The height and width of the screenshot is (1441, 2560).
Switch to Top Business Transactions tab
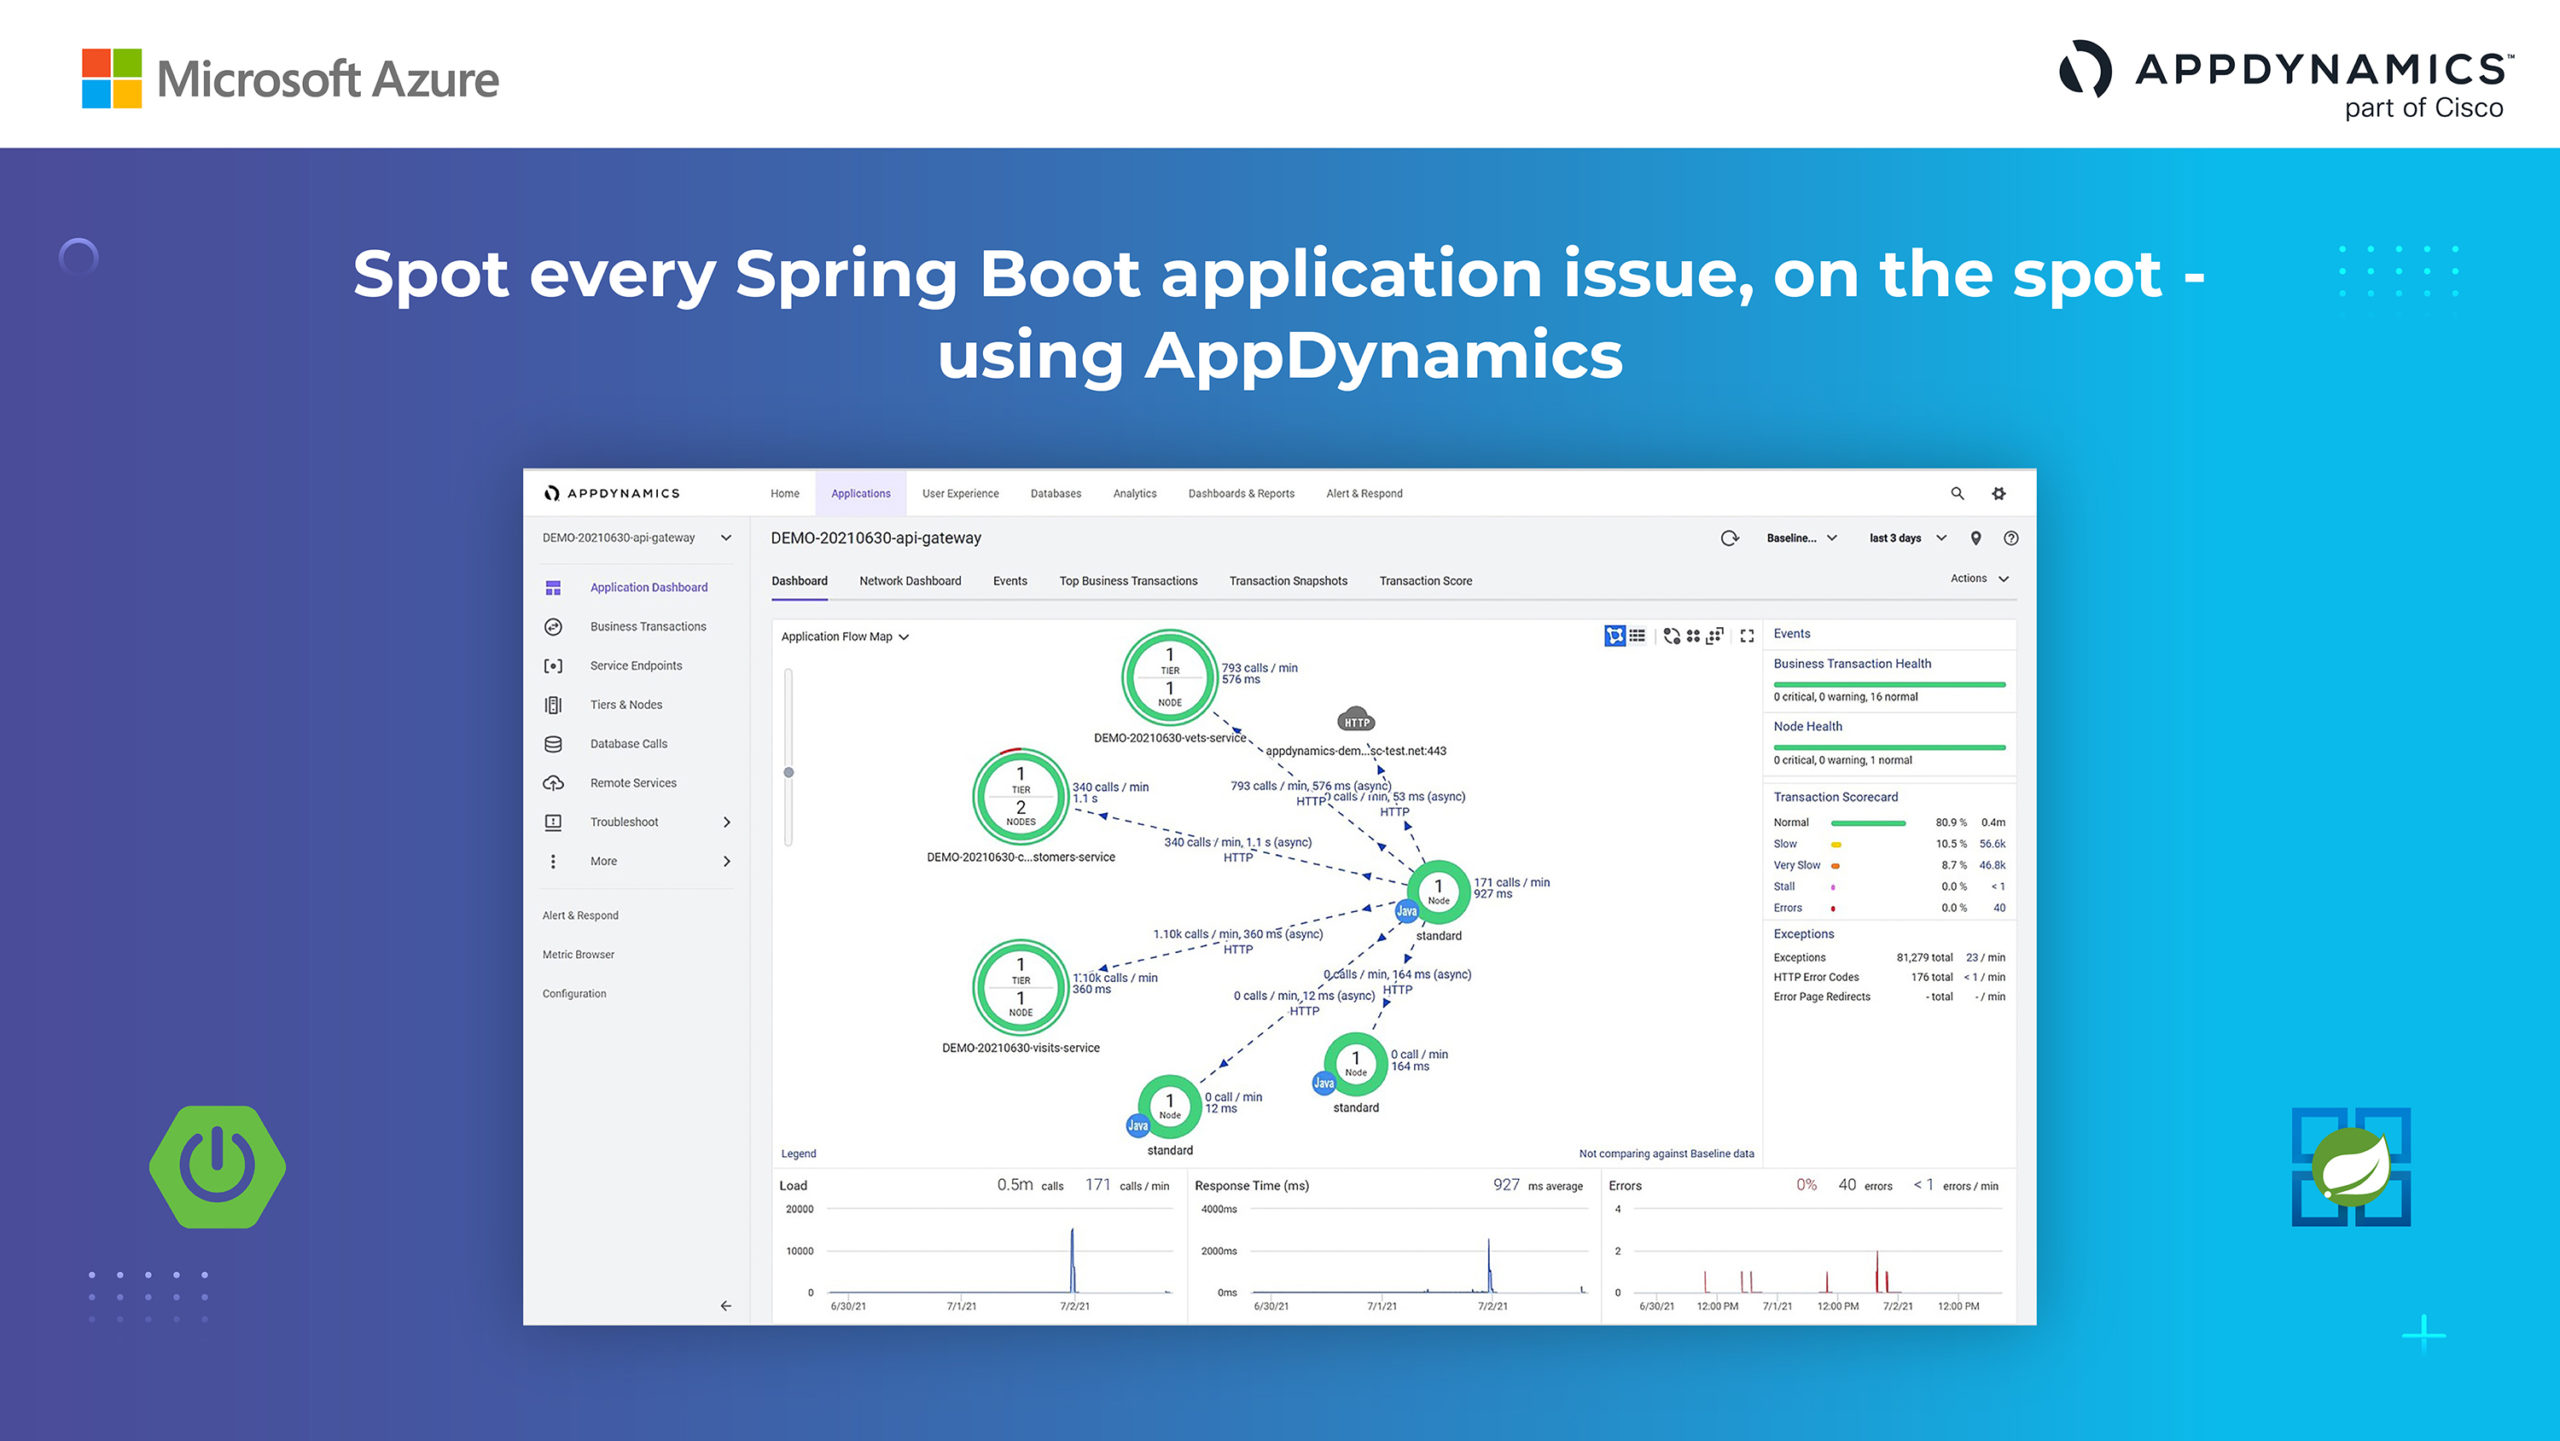1128,581
